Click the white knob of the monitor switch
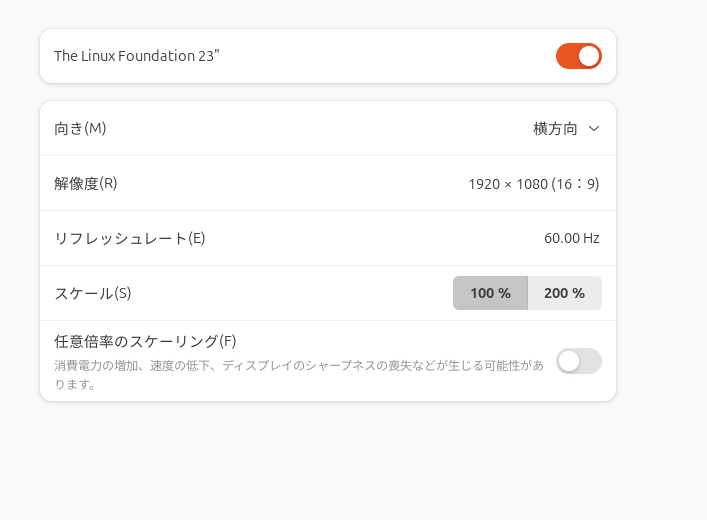The height and width of the screenshot is (520, 707). (589, 56)
